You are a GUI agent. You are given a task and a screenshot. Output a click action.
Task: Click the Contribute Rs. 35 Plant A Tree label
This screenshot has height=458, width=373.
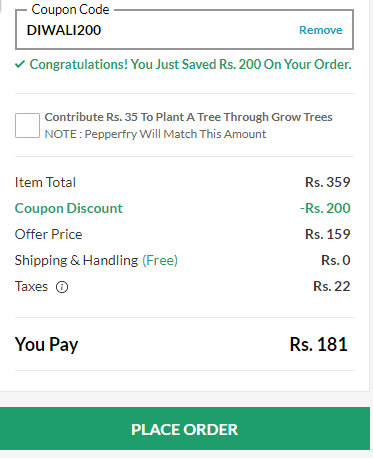coord(188,117)
